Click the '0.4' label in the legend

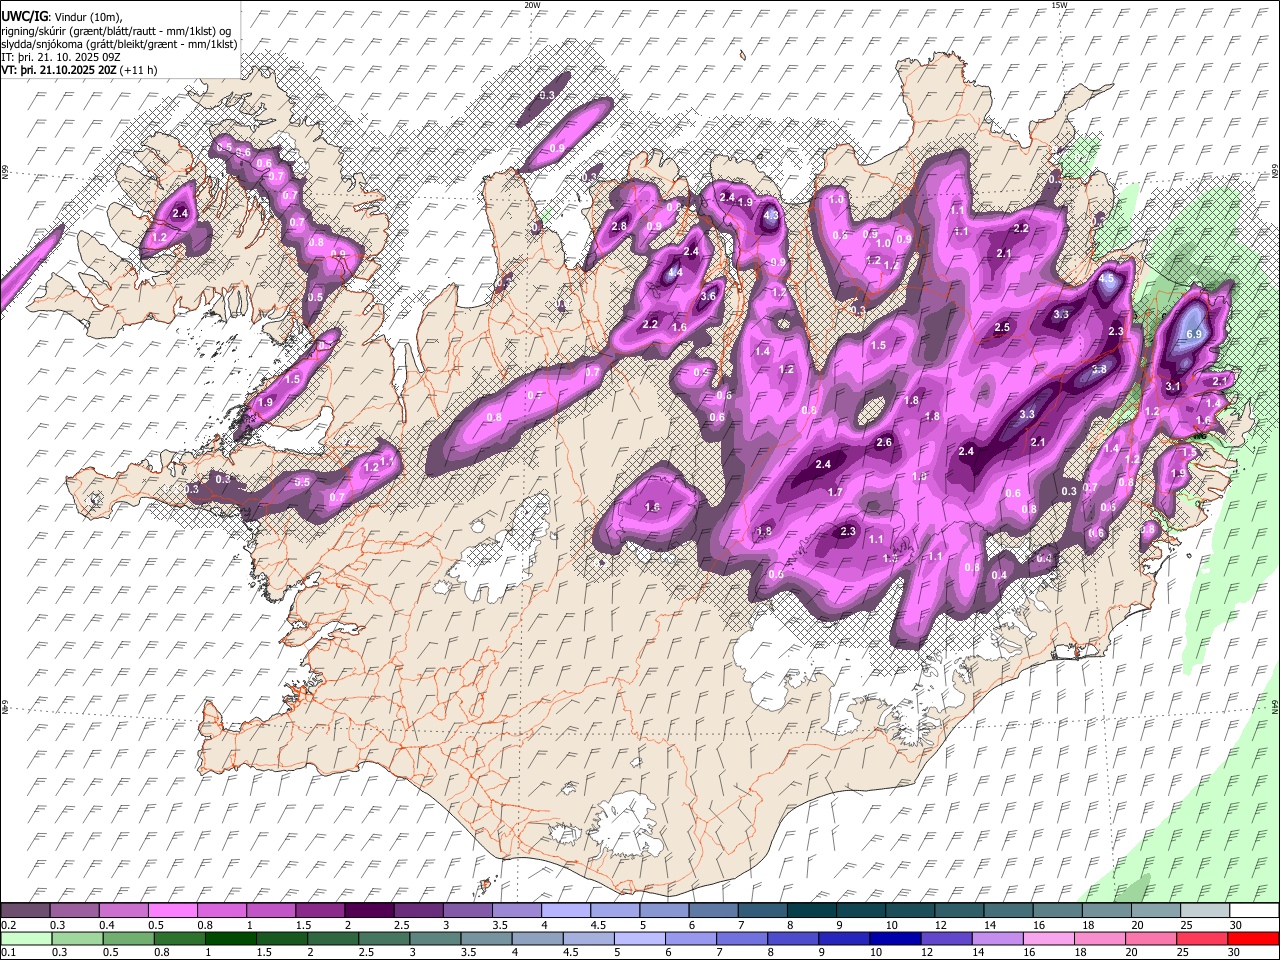109,925
